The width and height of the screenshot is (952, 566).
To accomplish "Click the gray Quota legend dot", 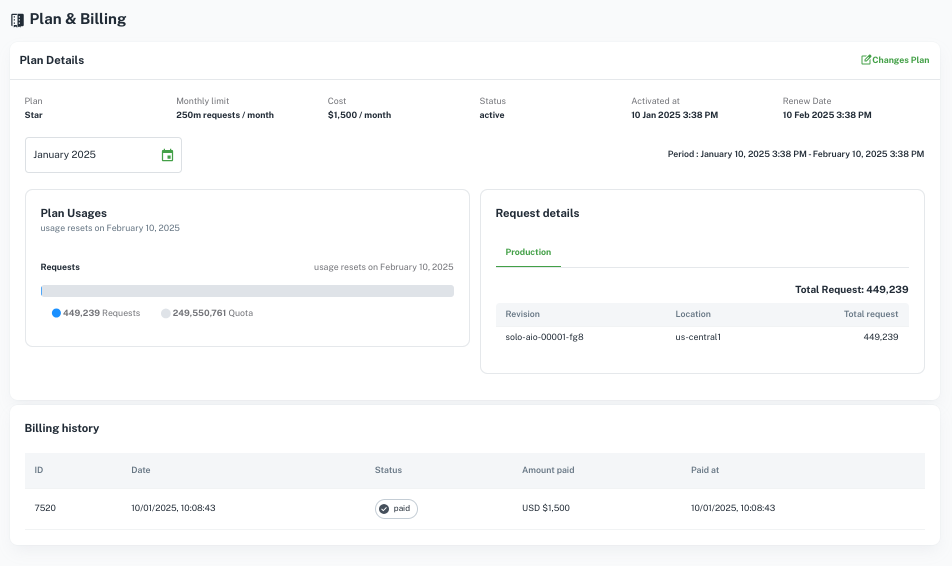I will [166, 313].
